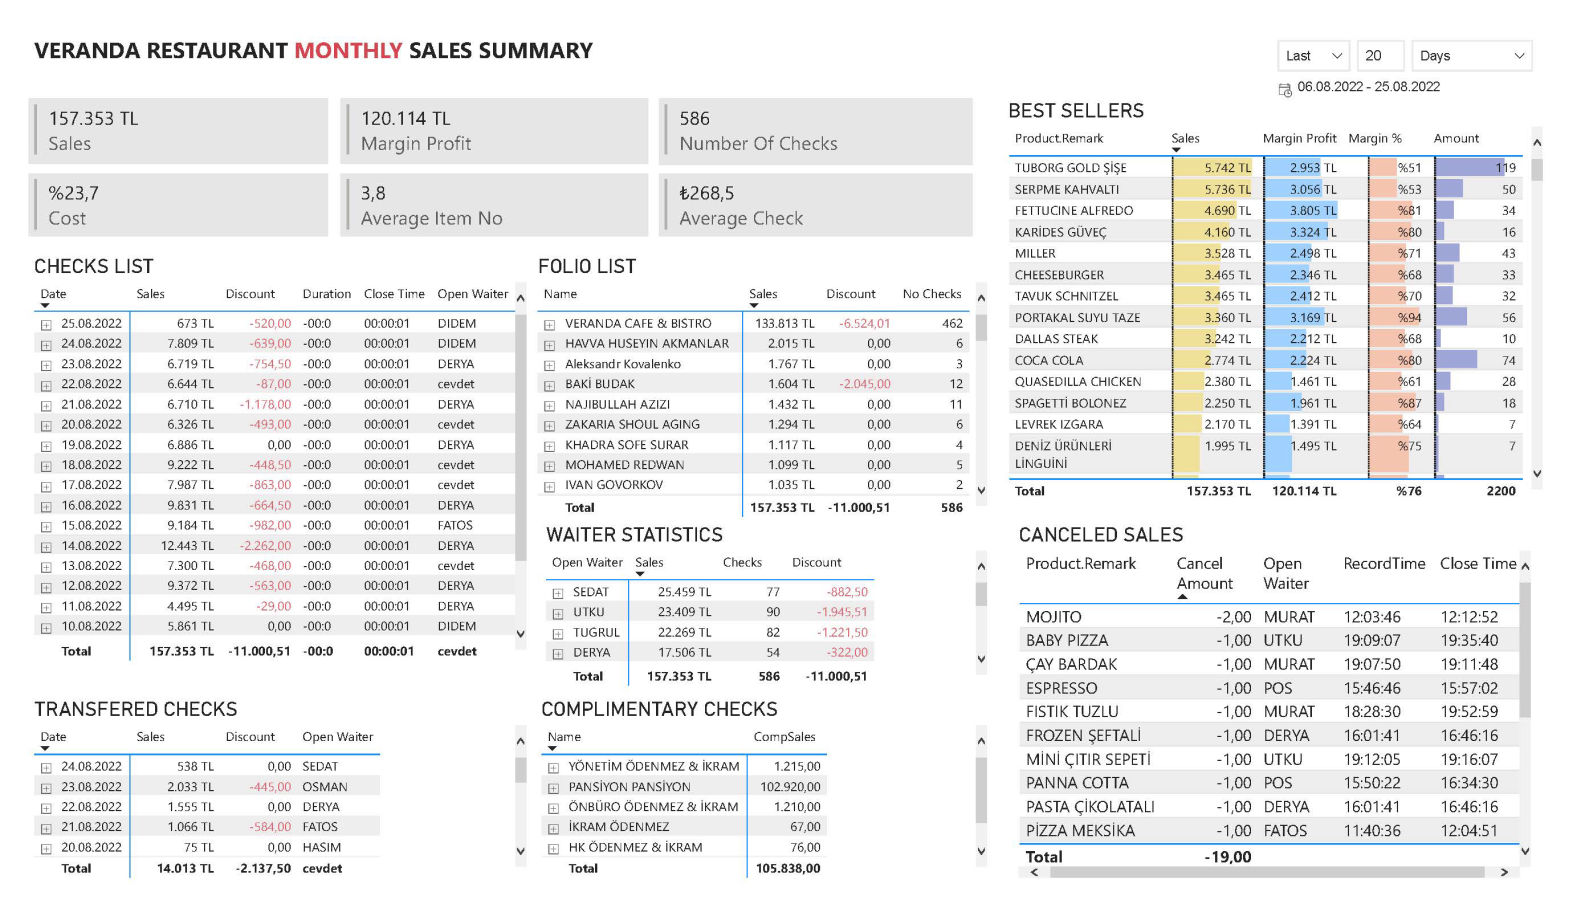Click blue Margin Profit bar for FETTUCINE ALFREDO

tap(1301, 211)
